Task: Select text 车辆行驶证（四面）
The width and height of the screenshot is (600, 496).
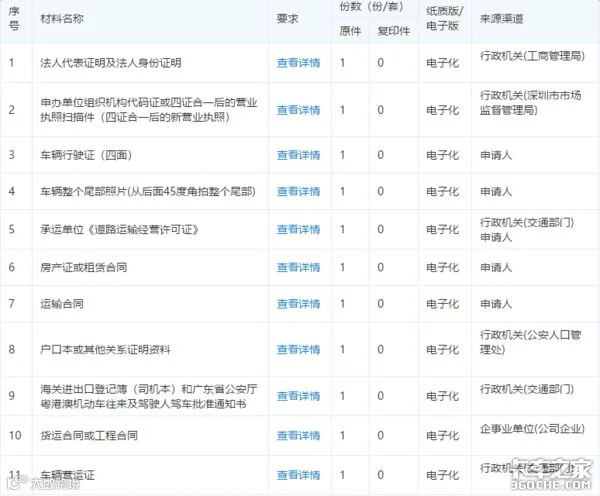Action: (x=86, y=155)
